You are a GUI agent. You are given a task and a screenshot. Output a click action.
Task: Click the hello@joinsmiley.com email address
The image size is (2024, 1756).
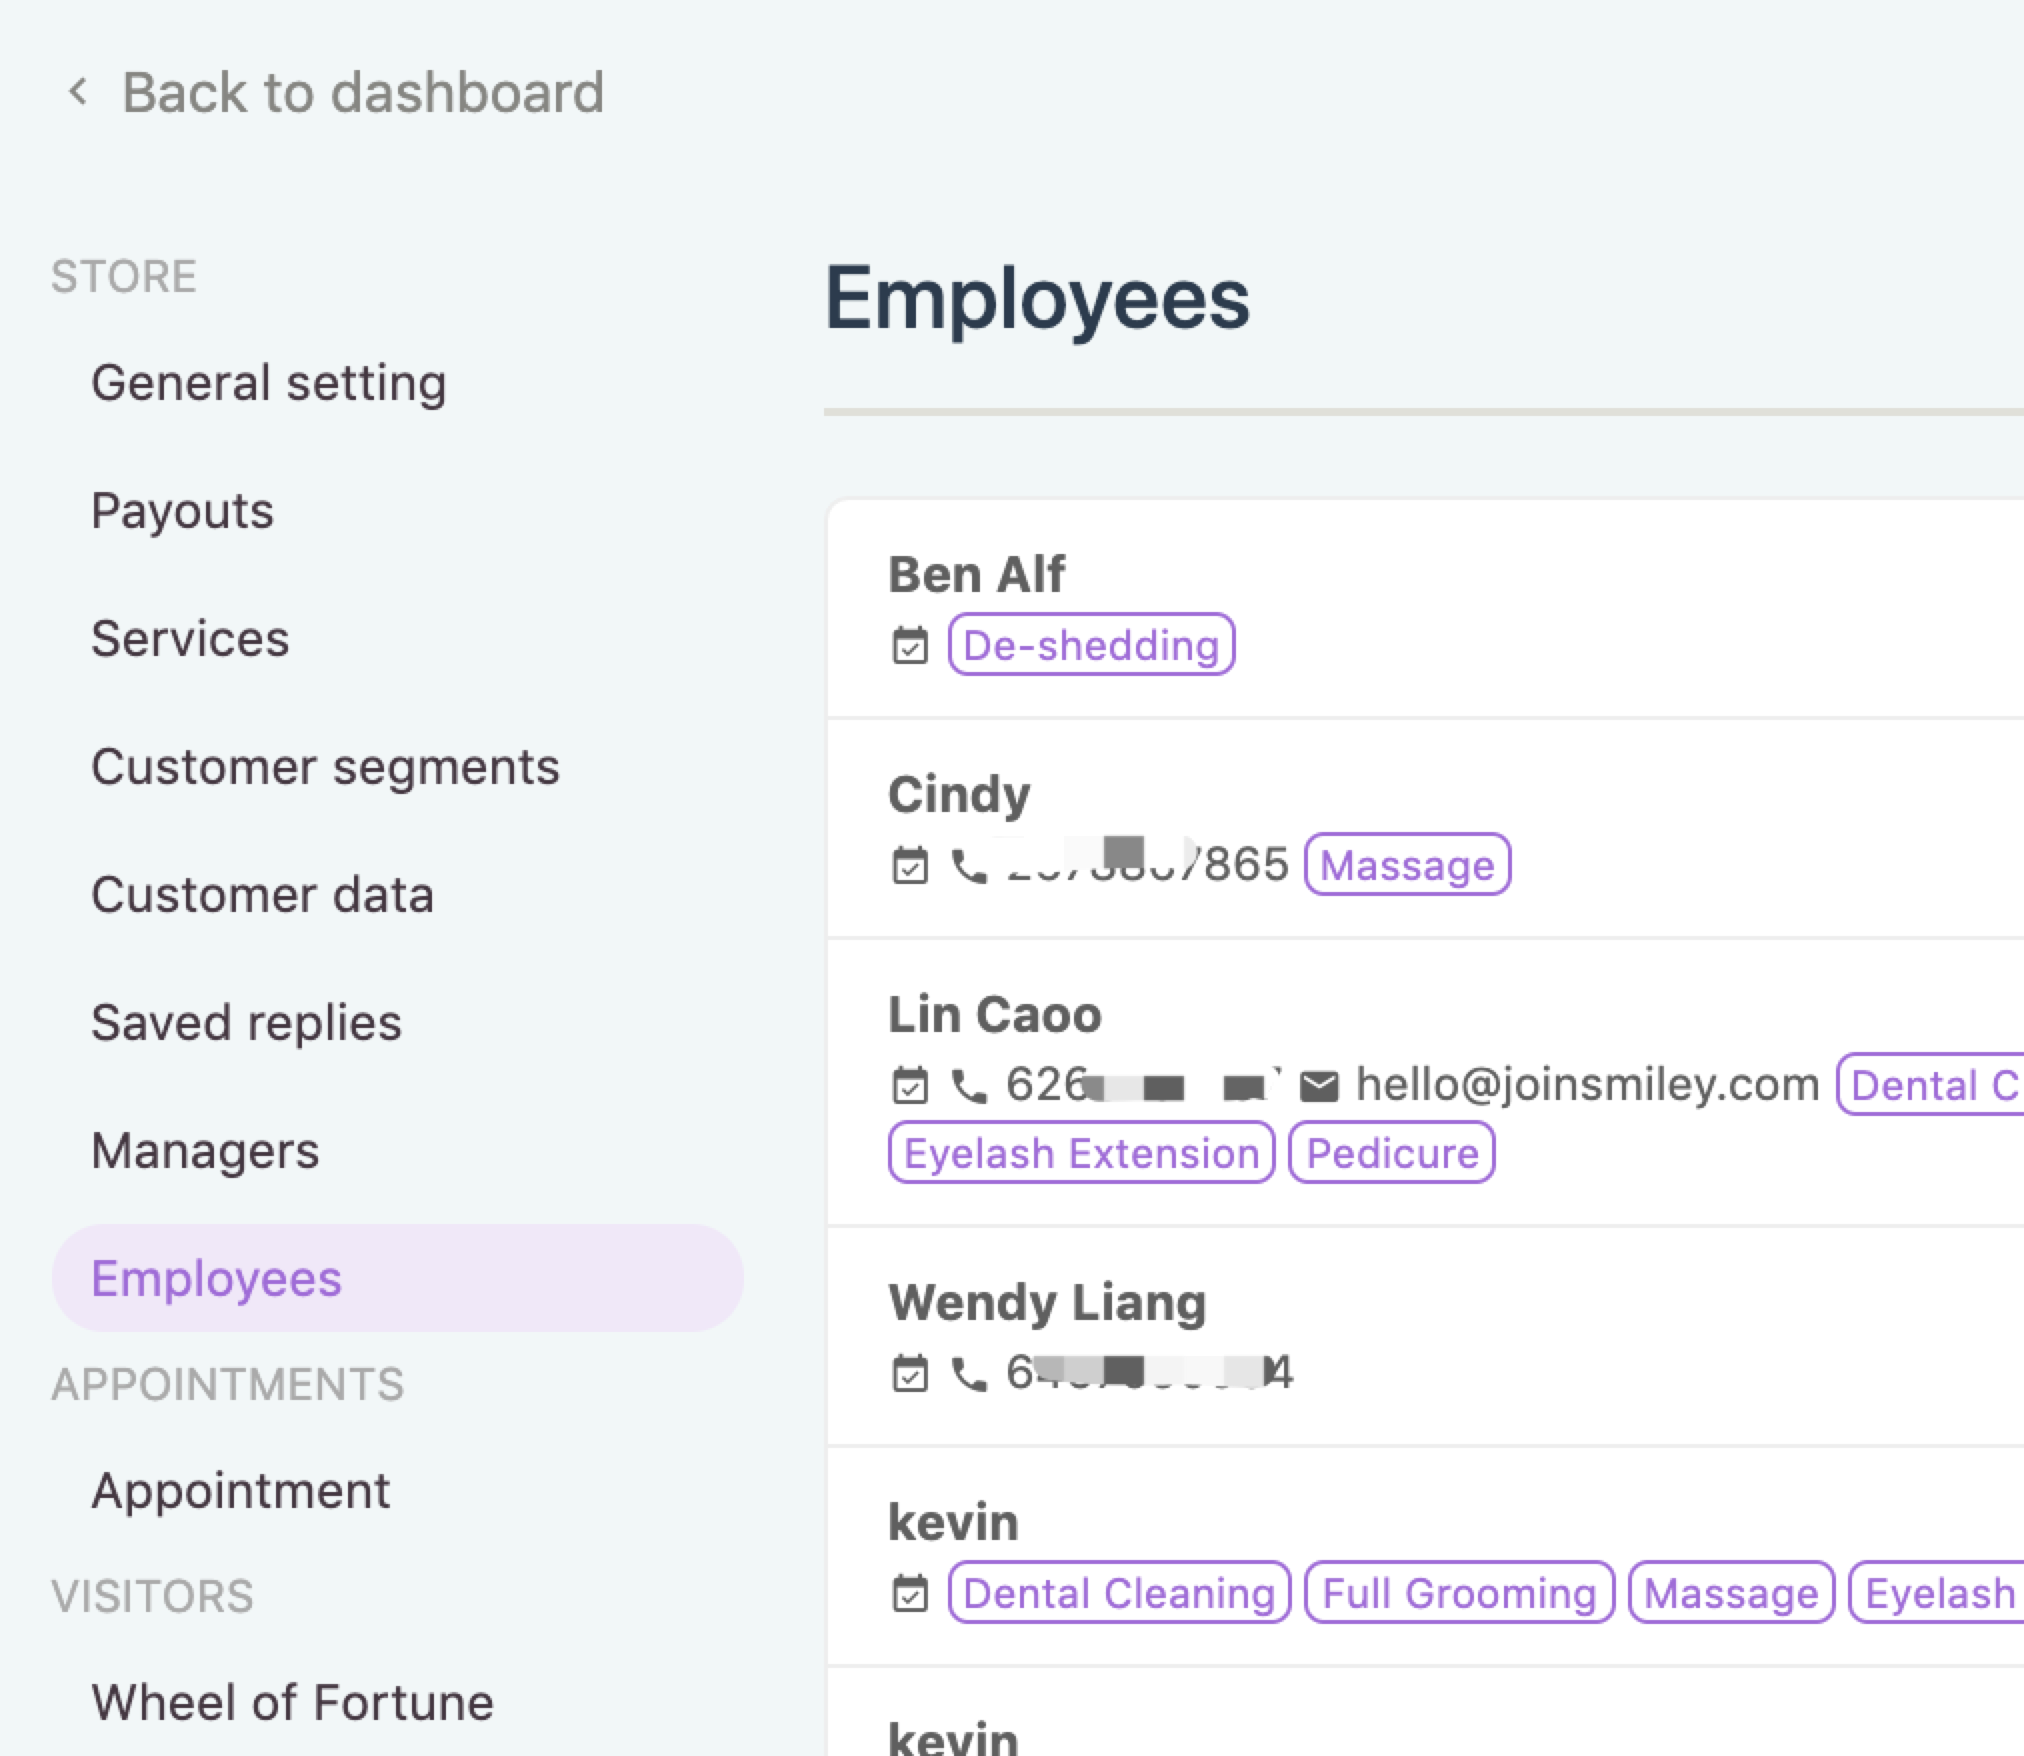pos(1587,1085)
